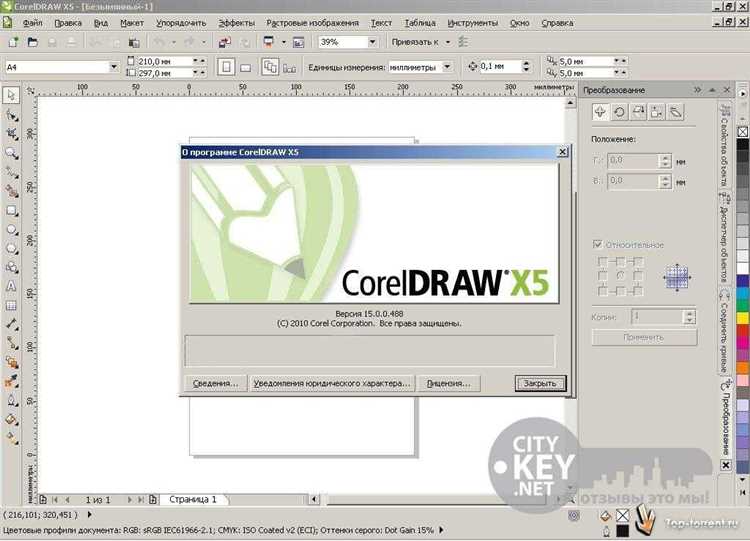Click the Сведения... button
Screen dimensions: 750x541
point(215,383)
